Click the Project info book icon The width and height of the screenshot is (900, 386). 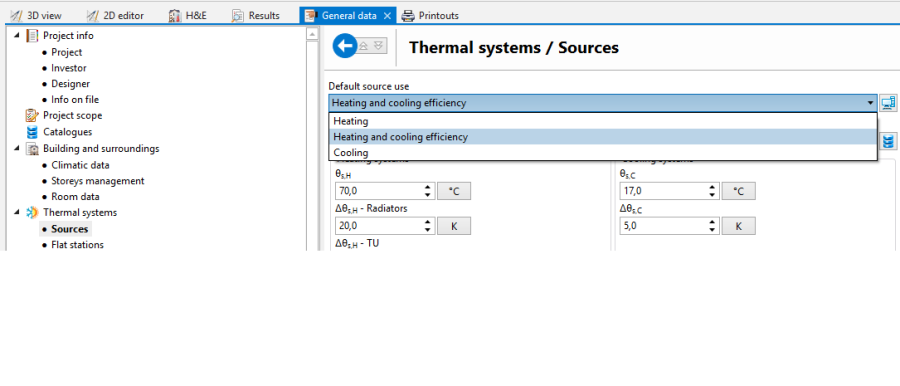pos(32,36)
